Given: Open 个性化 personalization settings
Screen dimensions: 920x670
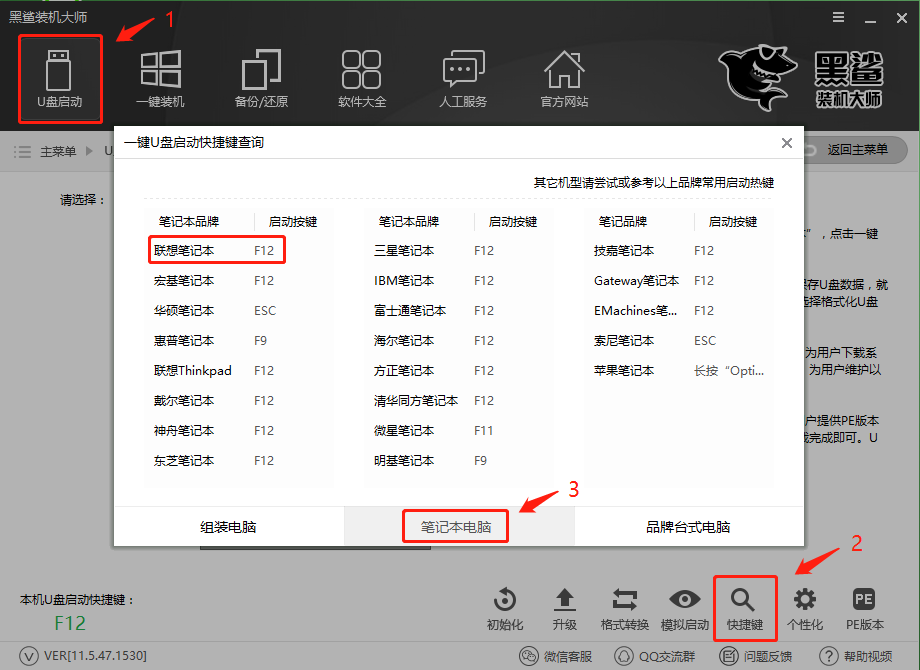Looking at the screenshot, I should pos(805,608).
